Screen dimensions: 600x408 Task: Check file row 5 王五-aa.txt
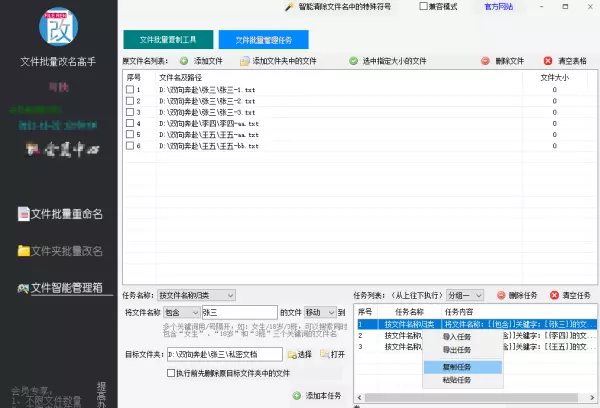coord(130,134)
